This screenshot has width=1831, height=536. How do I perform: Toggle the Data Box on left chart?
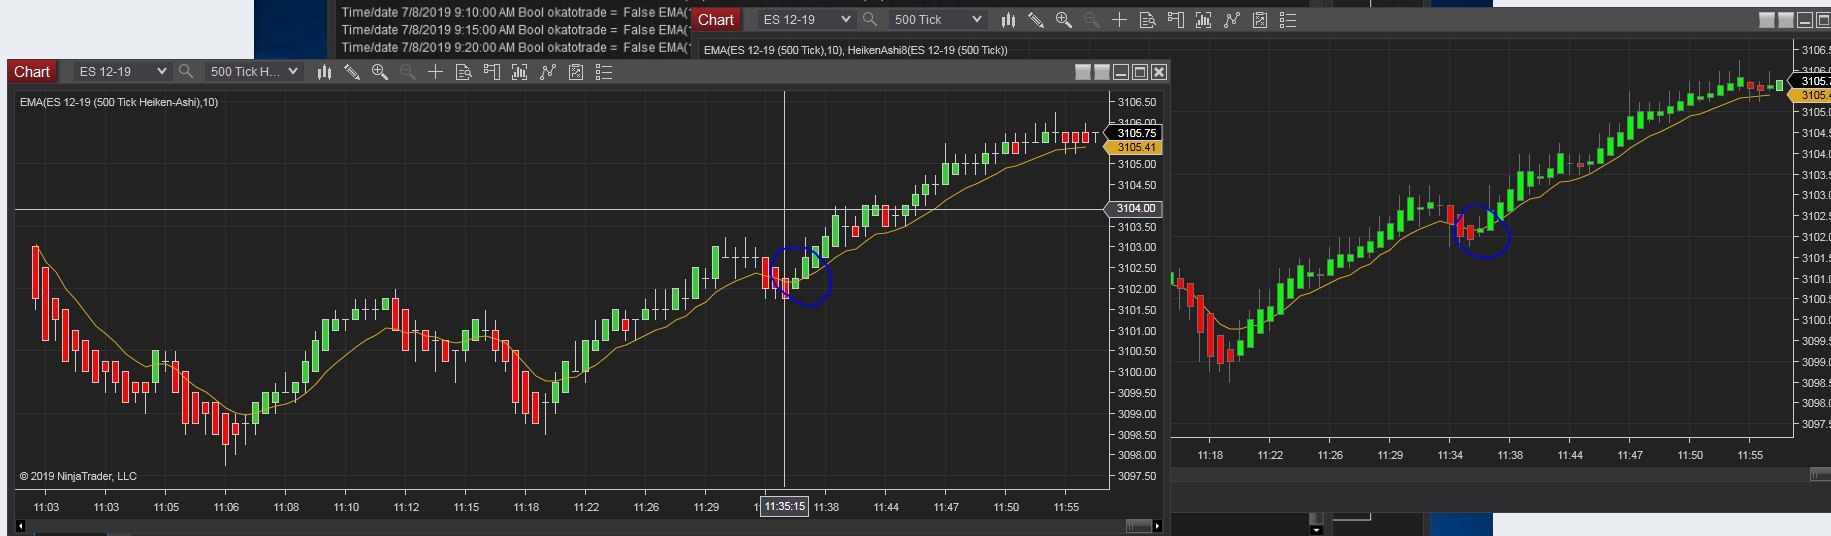[x=463, y=72]
